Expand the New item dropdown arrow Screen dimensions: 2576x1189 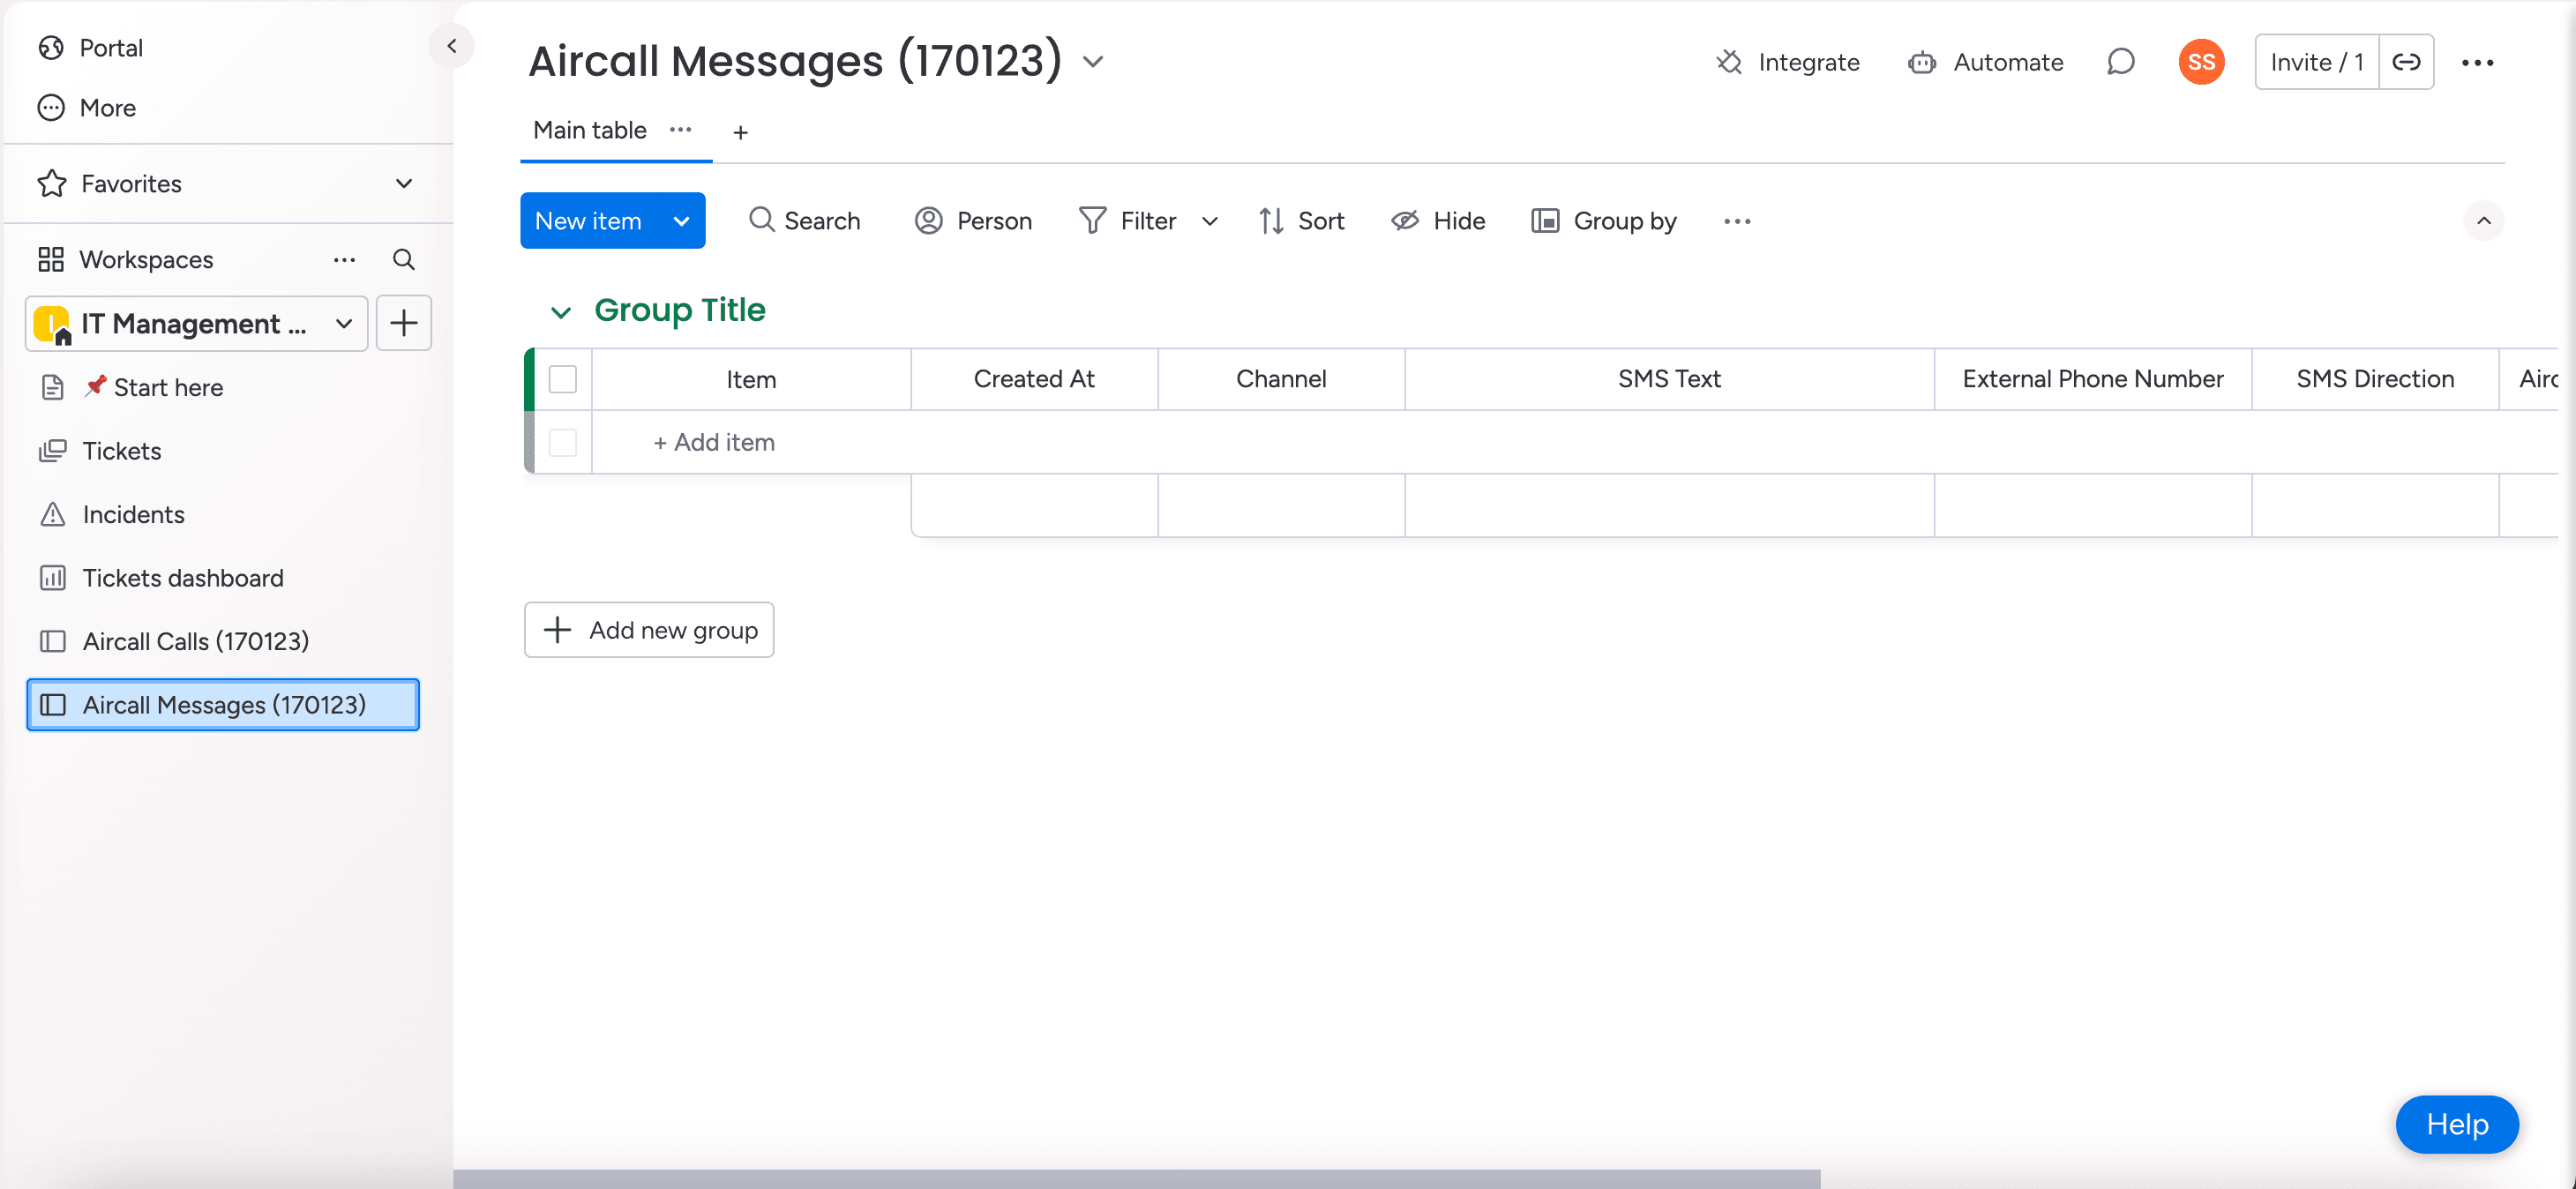tap(681, 221)
